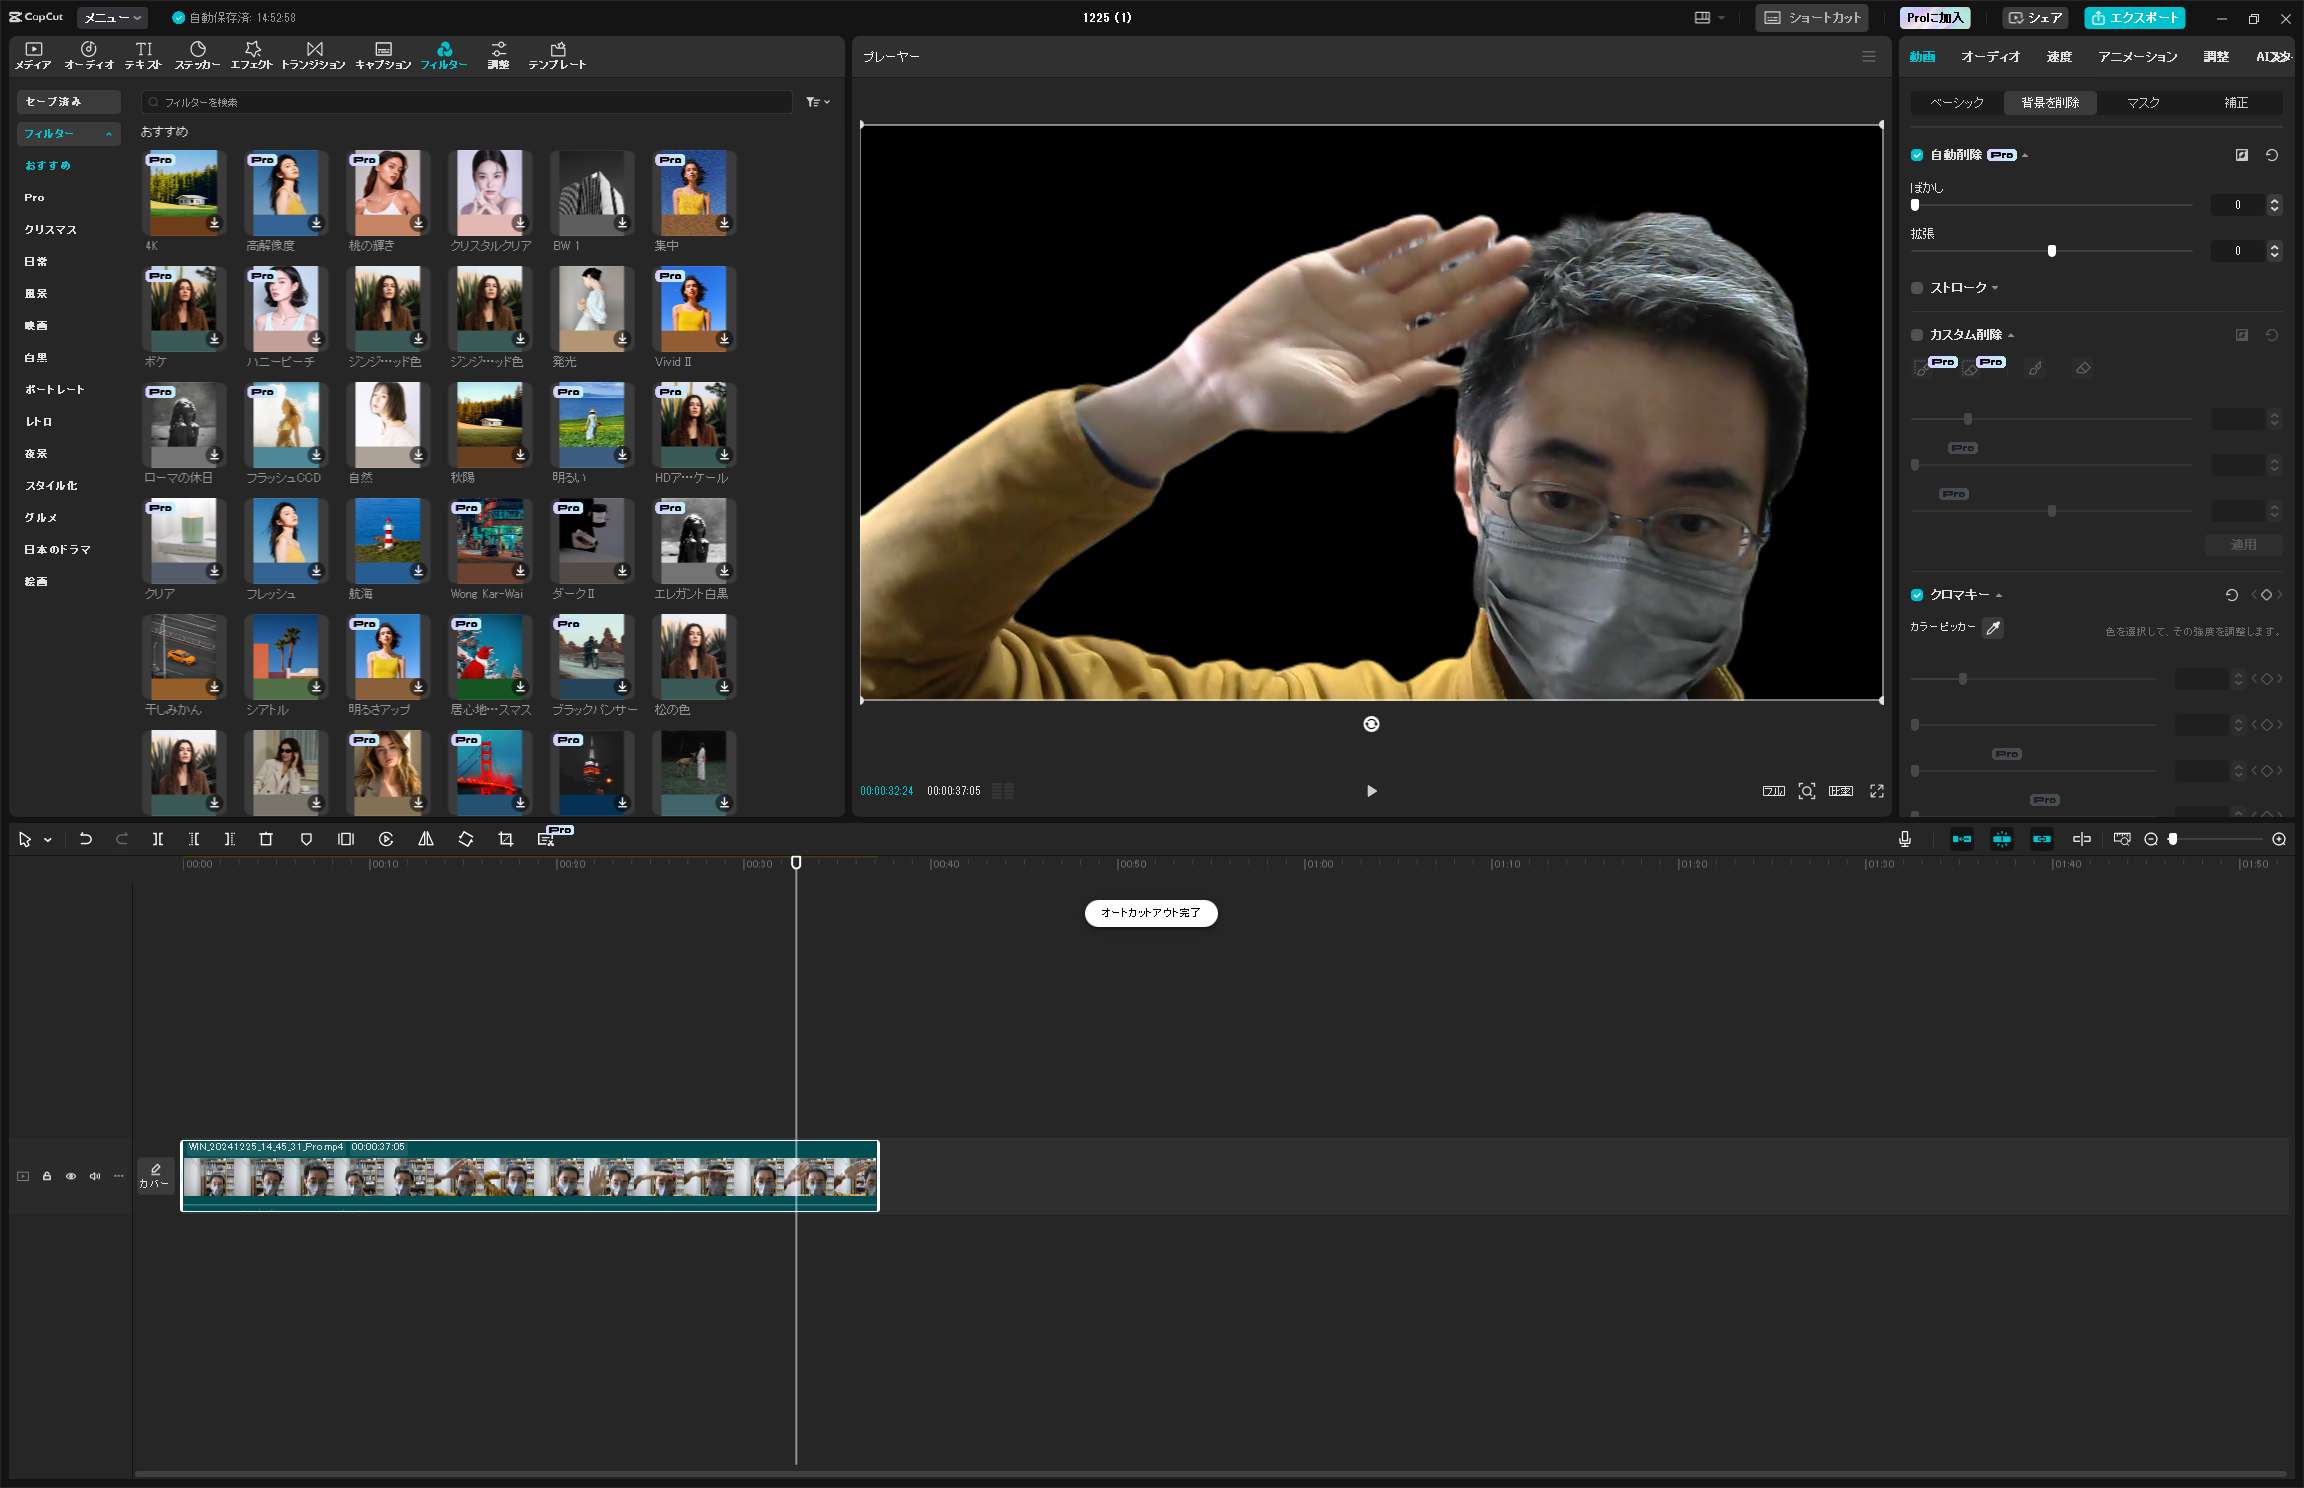
Task: Click the undo arrow icon
Action: click(x=86, y=839)
